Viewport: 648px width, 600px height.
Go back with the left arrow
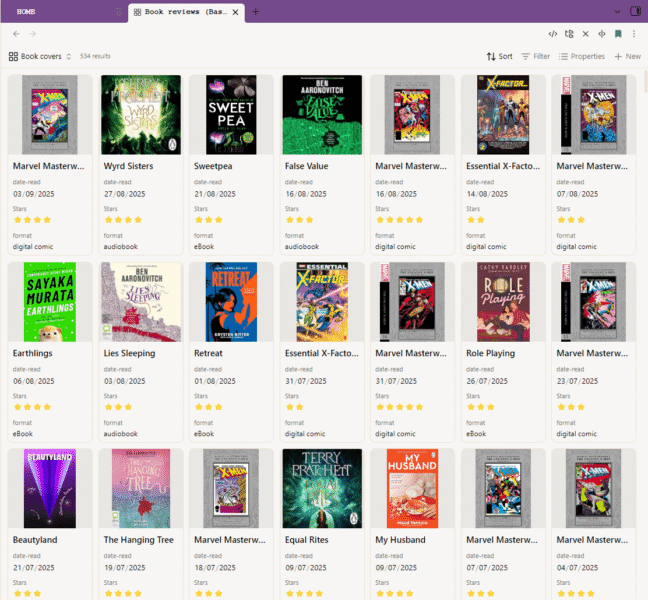pyautogui.click(x=14, y=34)
